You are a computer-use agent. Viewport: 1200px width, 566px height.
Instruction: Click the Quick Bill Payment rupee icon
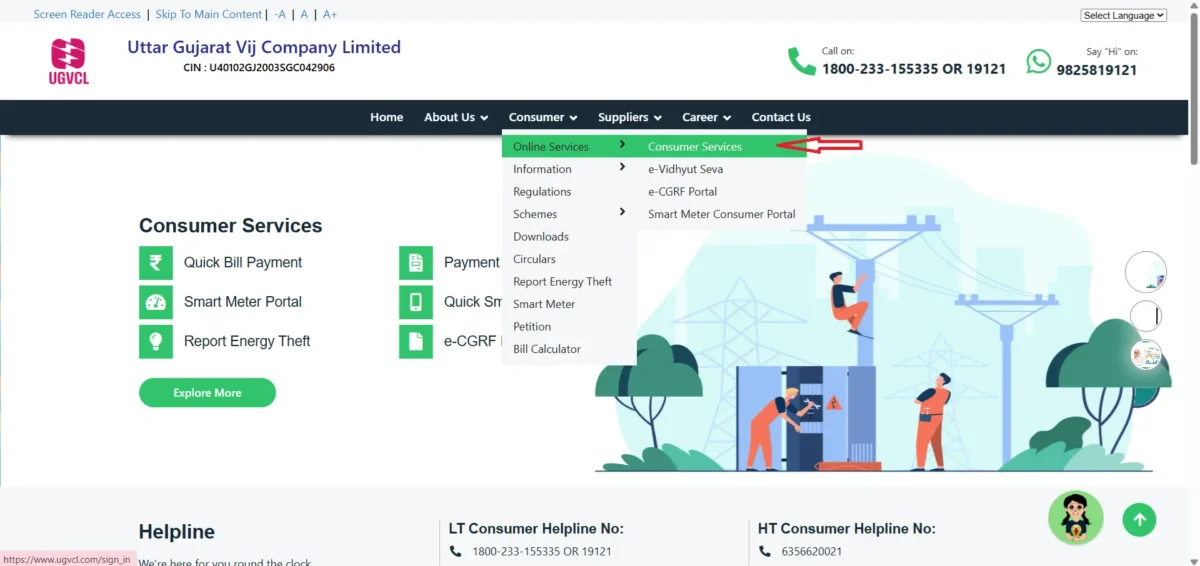tap(156, 263)
